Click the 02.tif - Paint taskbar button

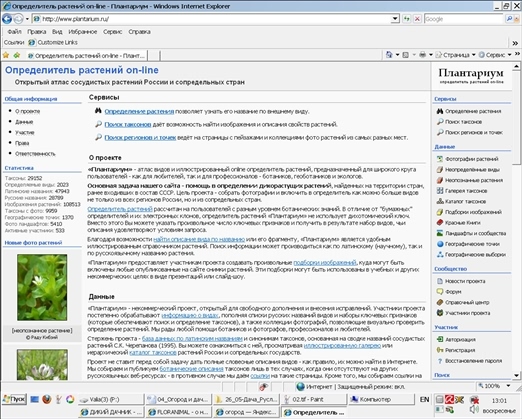click(314, 399)
